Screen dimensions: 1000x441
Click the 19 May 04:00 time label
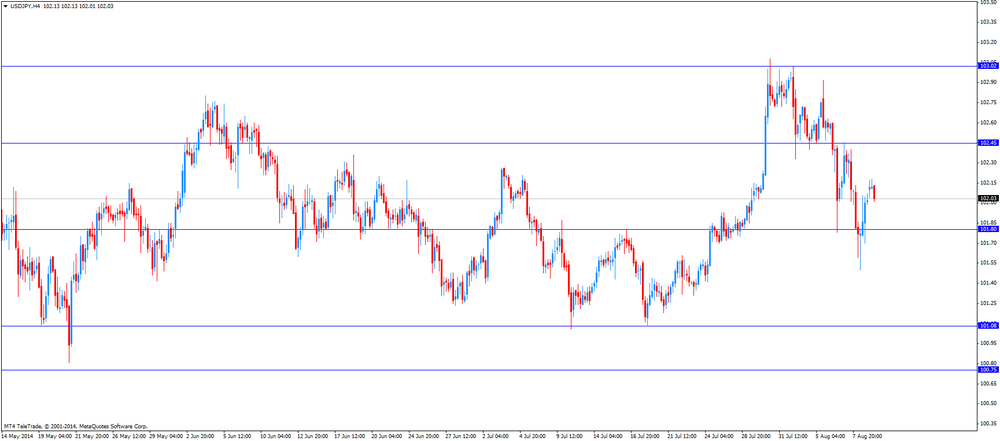(x=54, y=437)
